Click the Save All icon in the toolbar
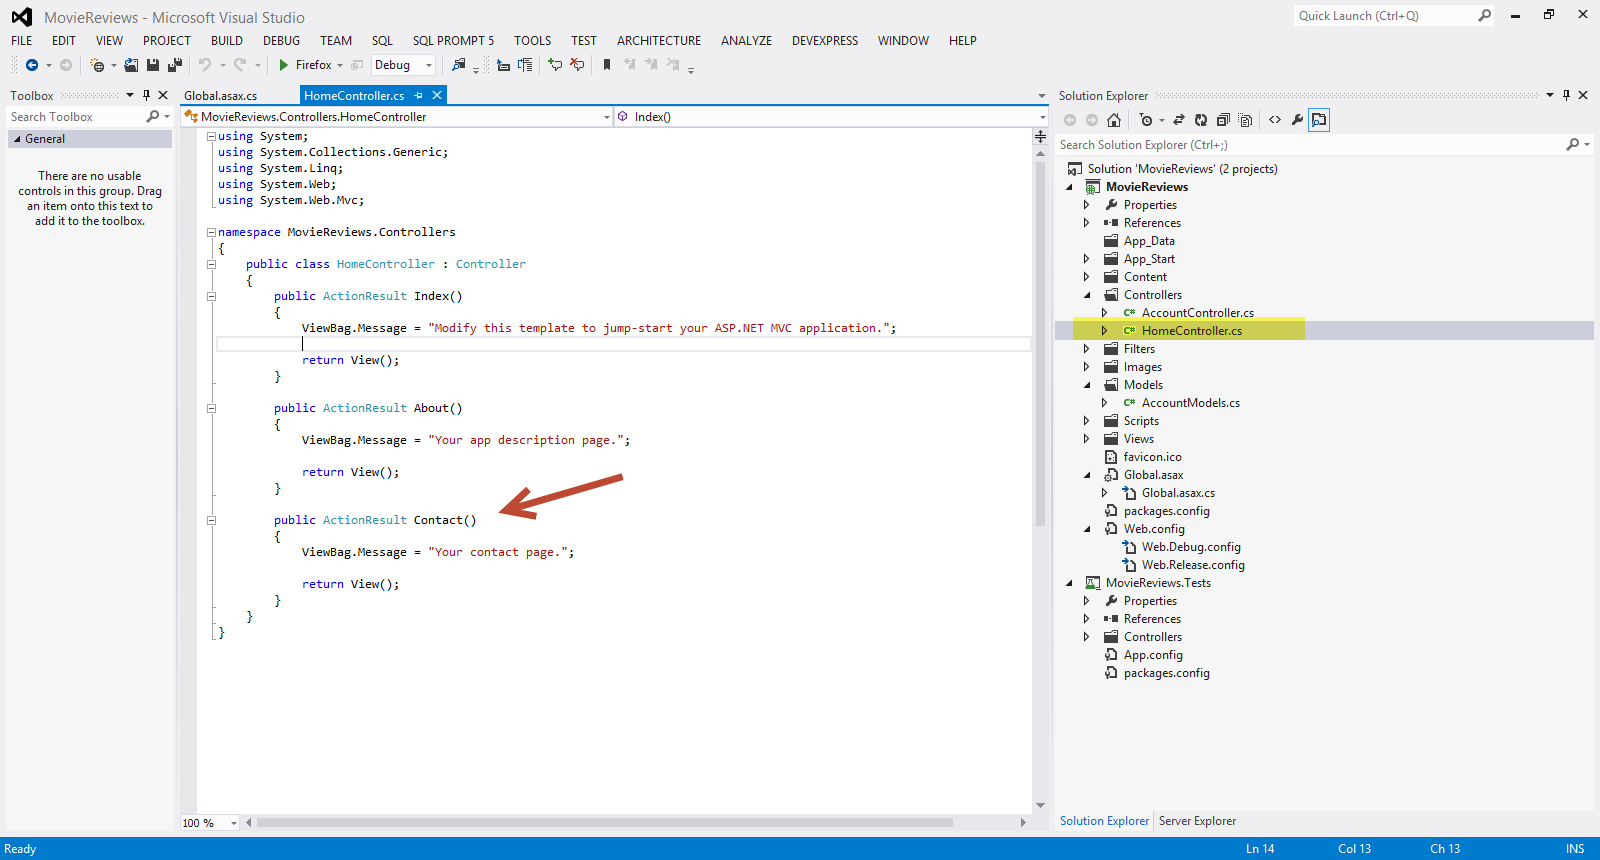The height and width of the screenshot is (860, 1600). tap(175, 65)
